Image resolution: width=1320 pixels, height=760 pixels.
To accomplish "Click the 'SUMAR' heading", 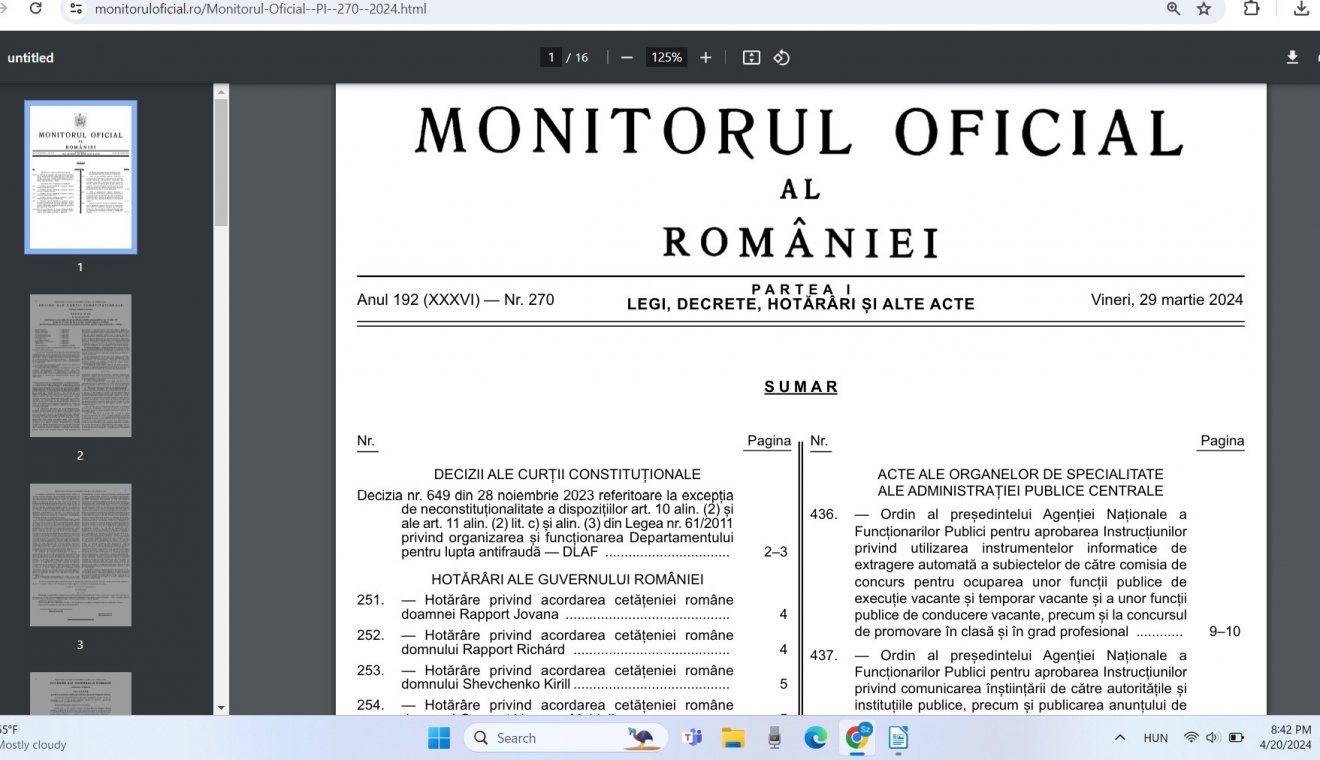I will 801,387.
